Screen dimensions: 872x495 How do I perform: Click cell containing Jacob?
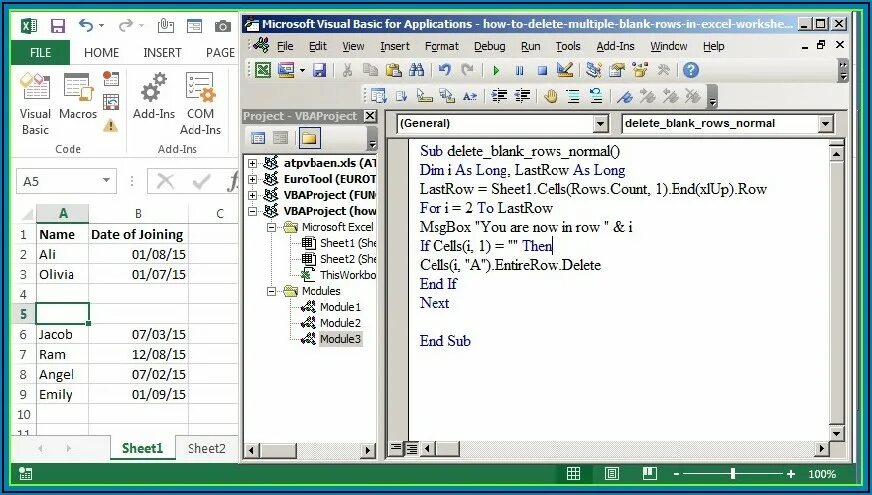coord(62,334)
